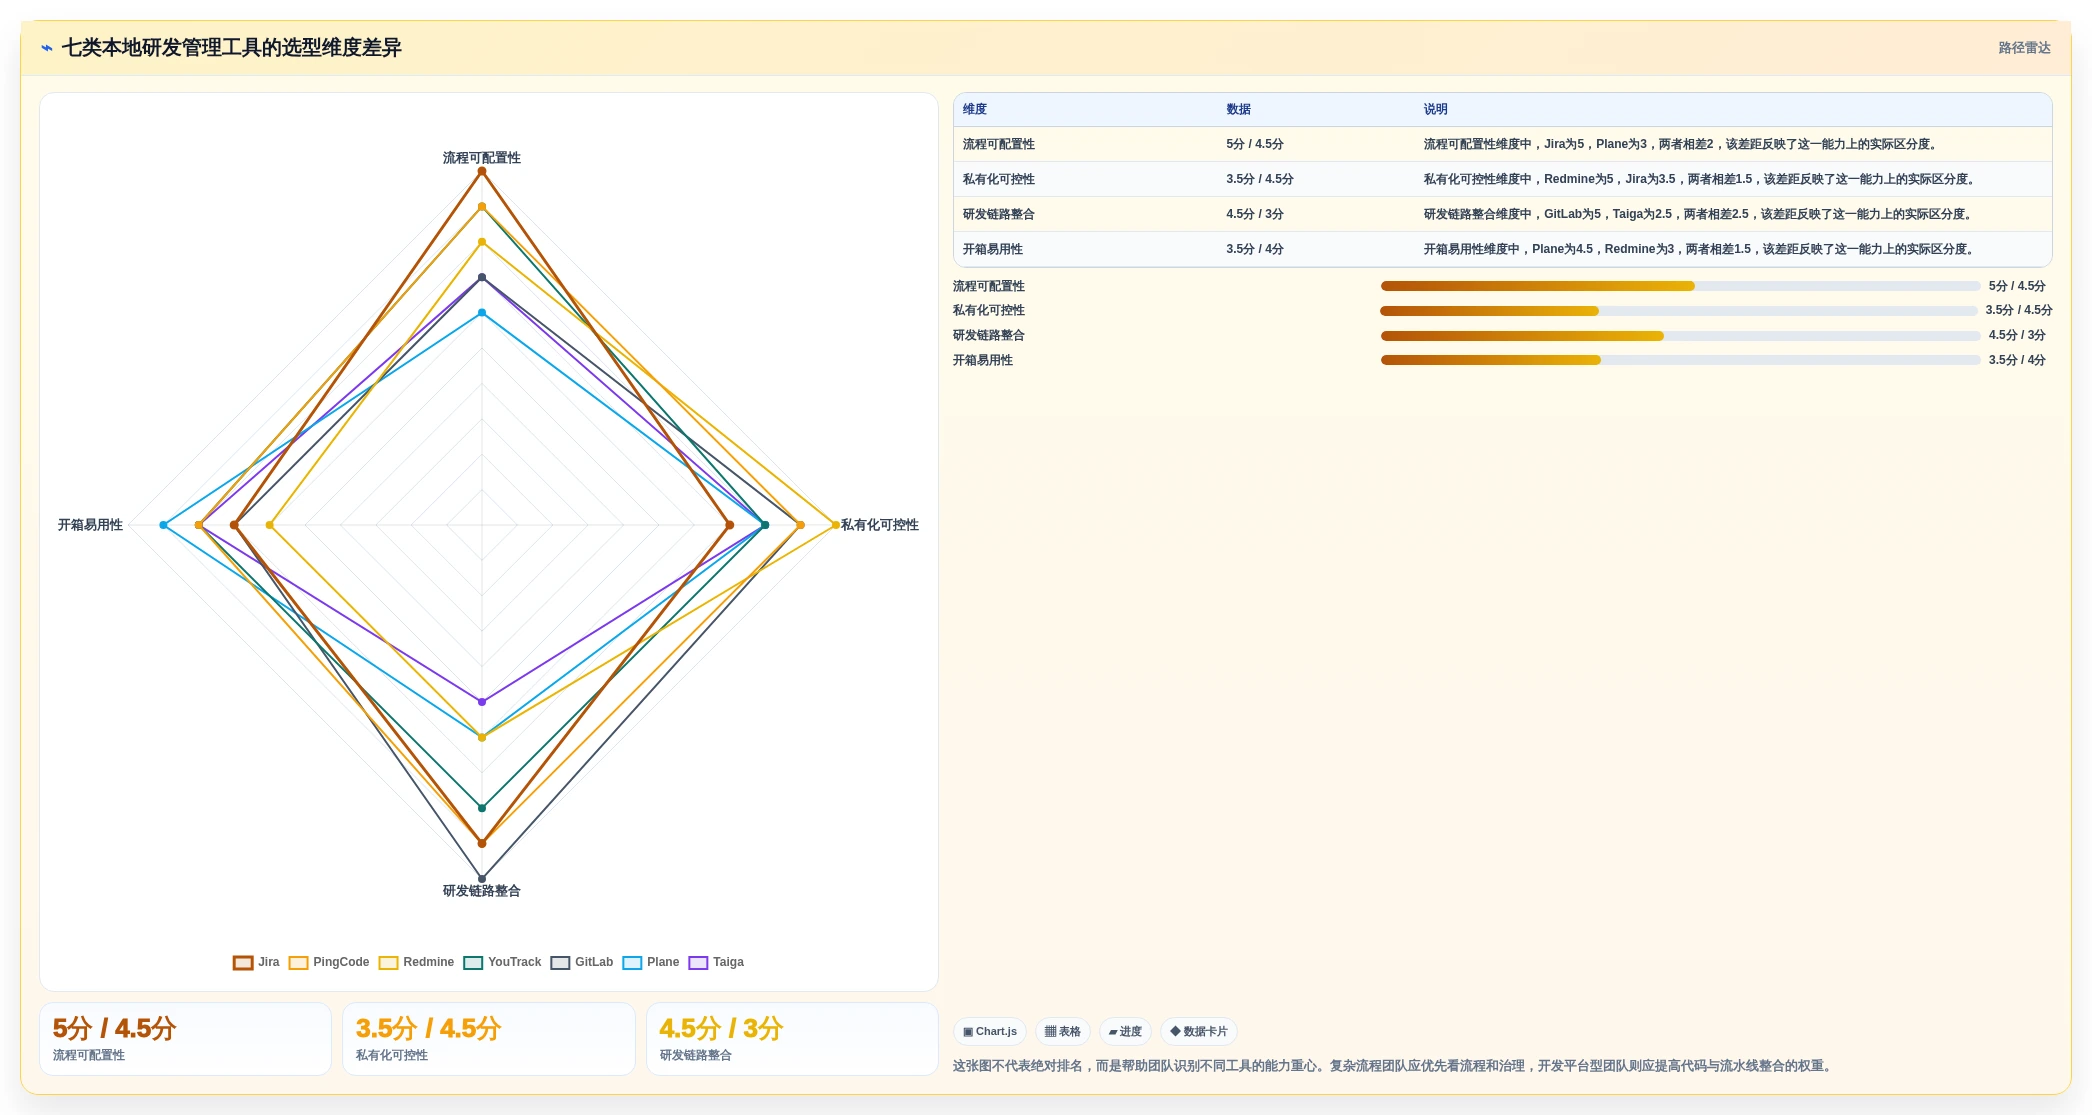Click the 进度 tag chip

tap(1125, 1031)
